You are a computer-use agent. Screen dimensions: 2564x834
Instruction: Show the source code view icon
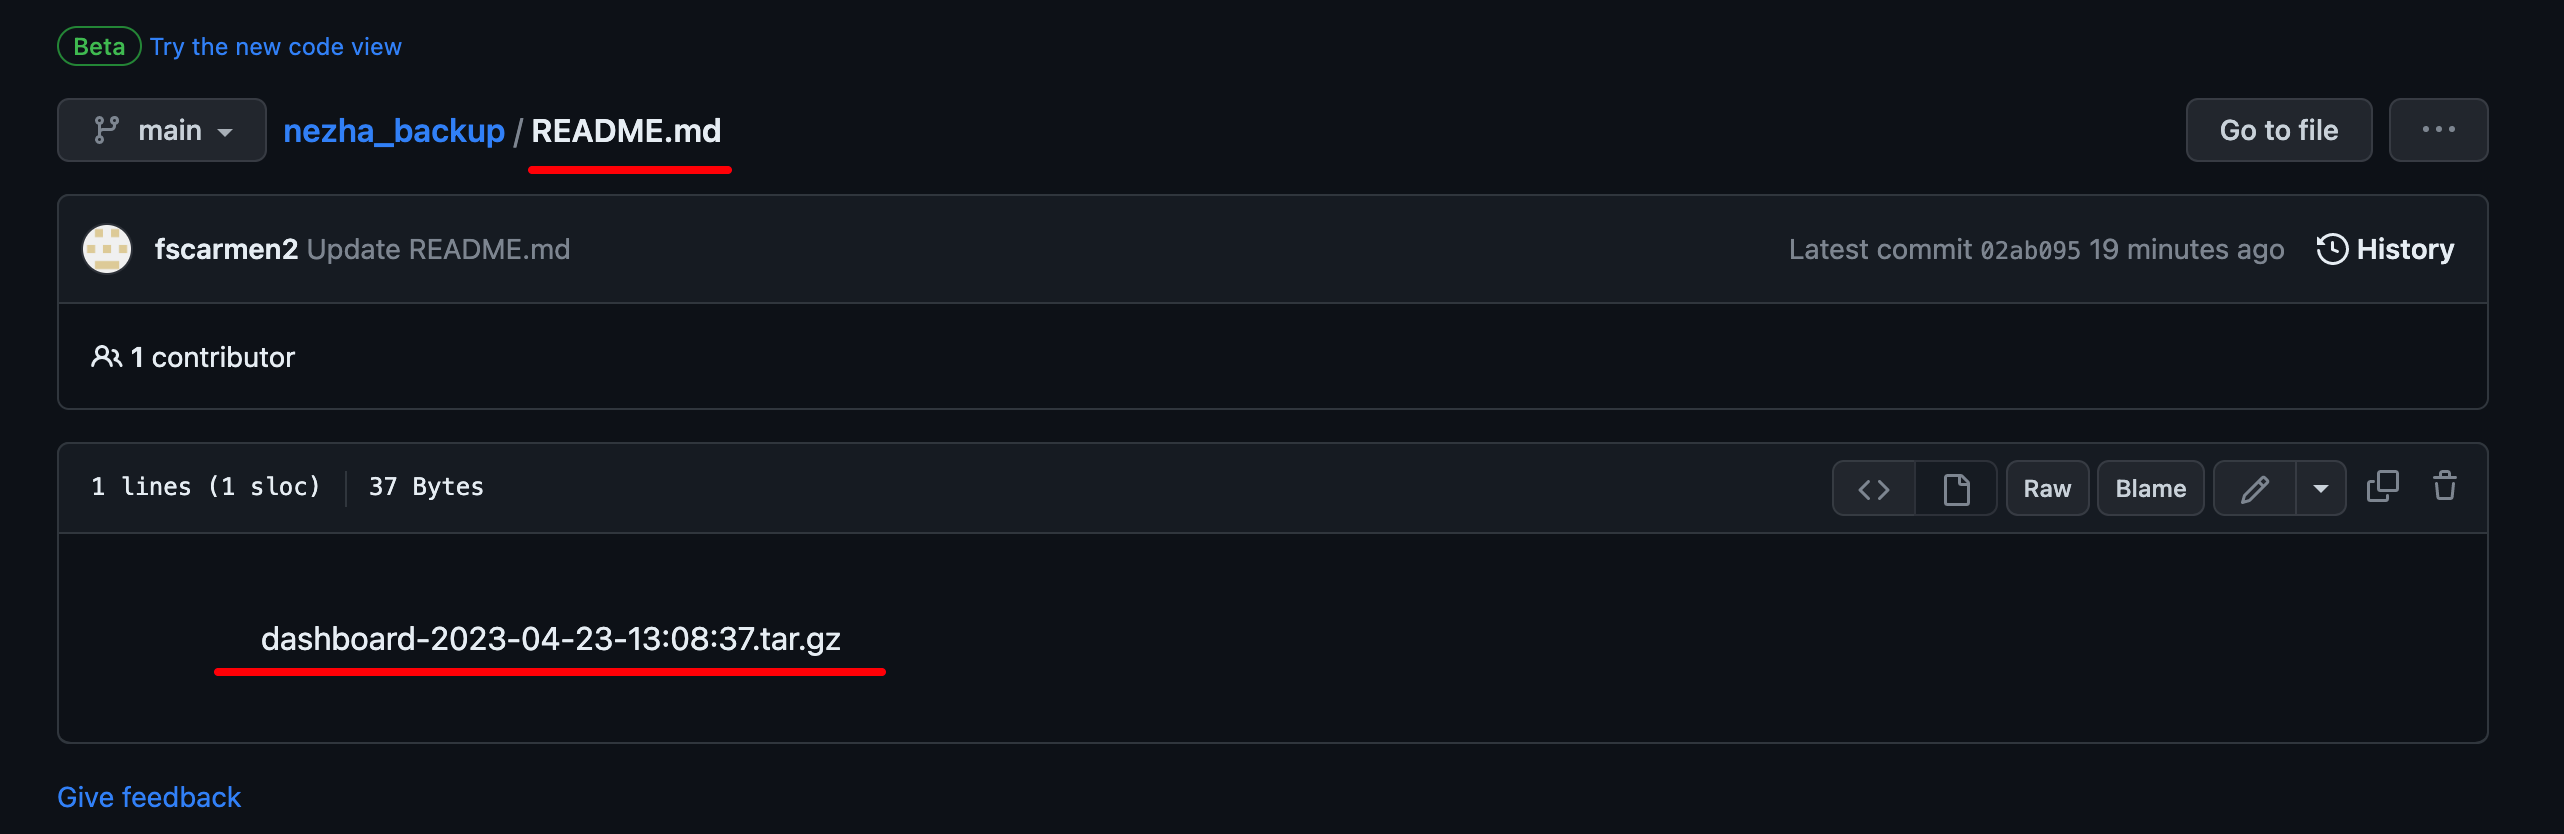1874,489
